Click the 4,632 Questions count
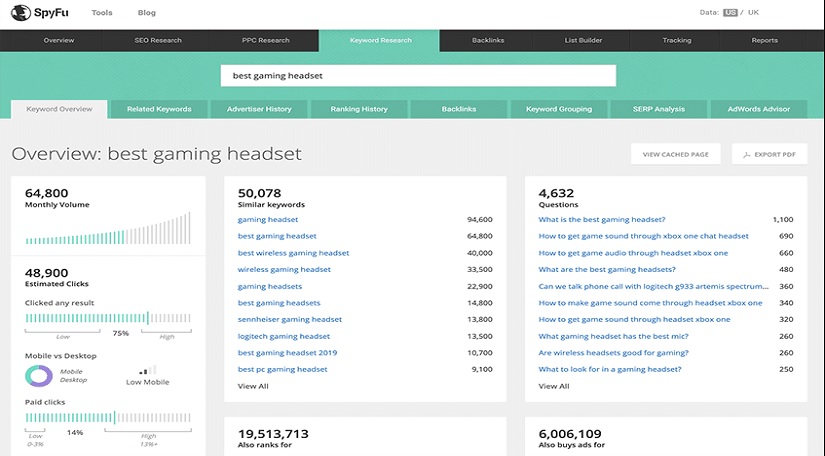The height and width of the screenshot is (456, 825). [556, 193]
